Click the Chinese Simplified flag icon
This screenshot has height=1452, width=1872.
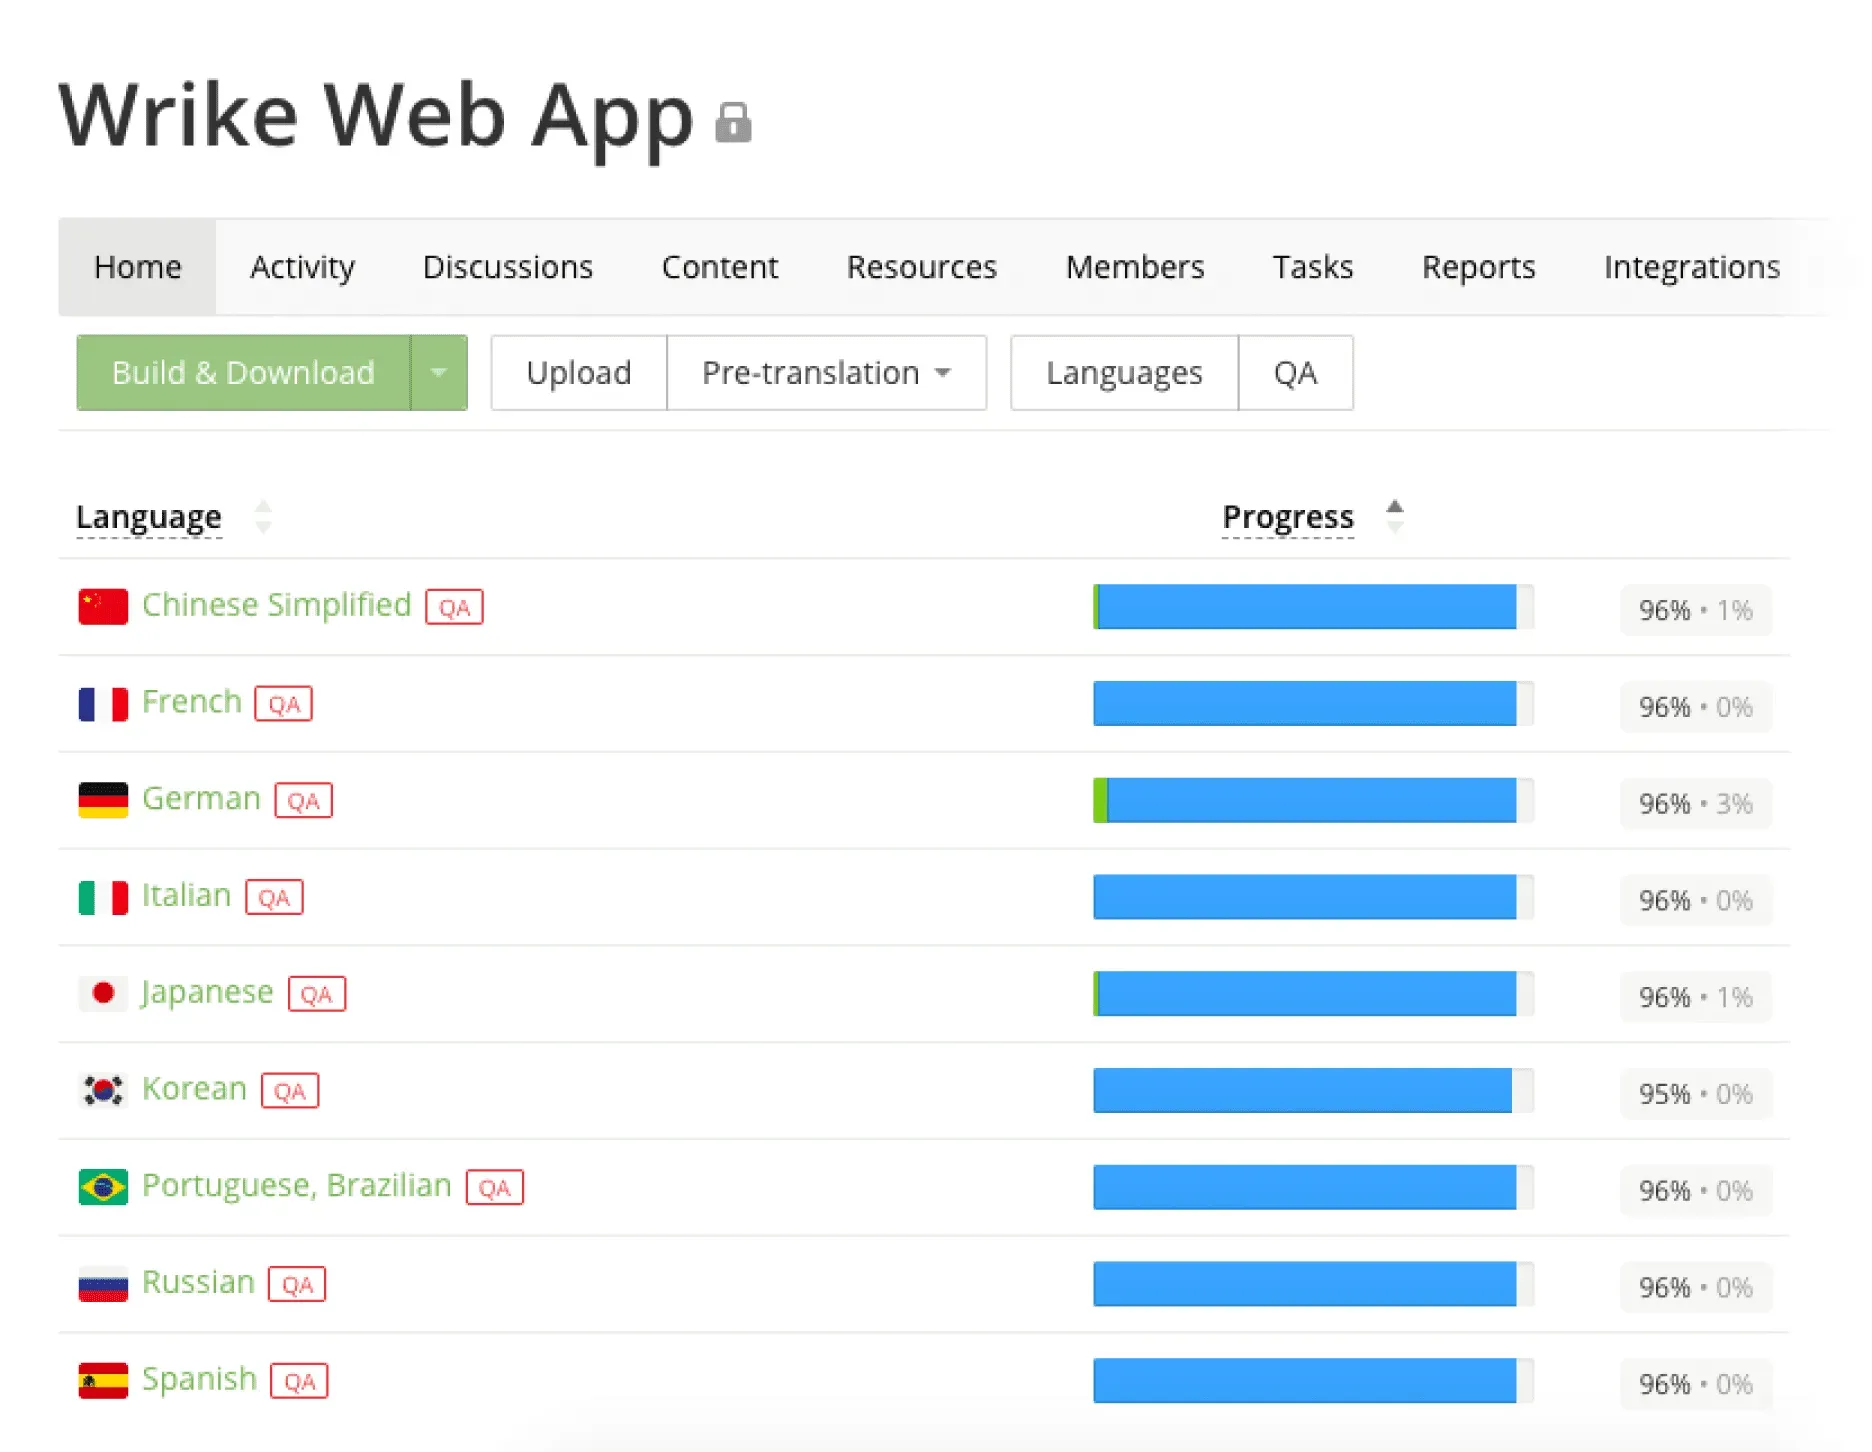(x=103, y=605)
